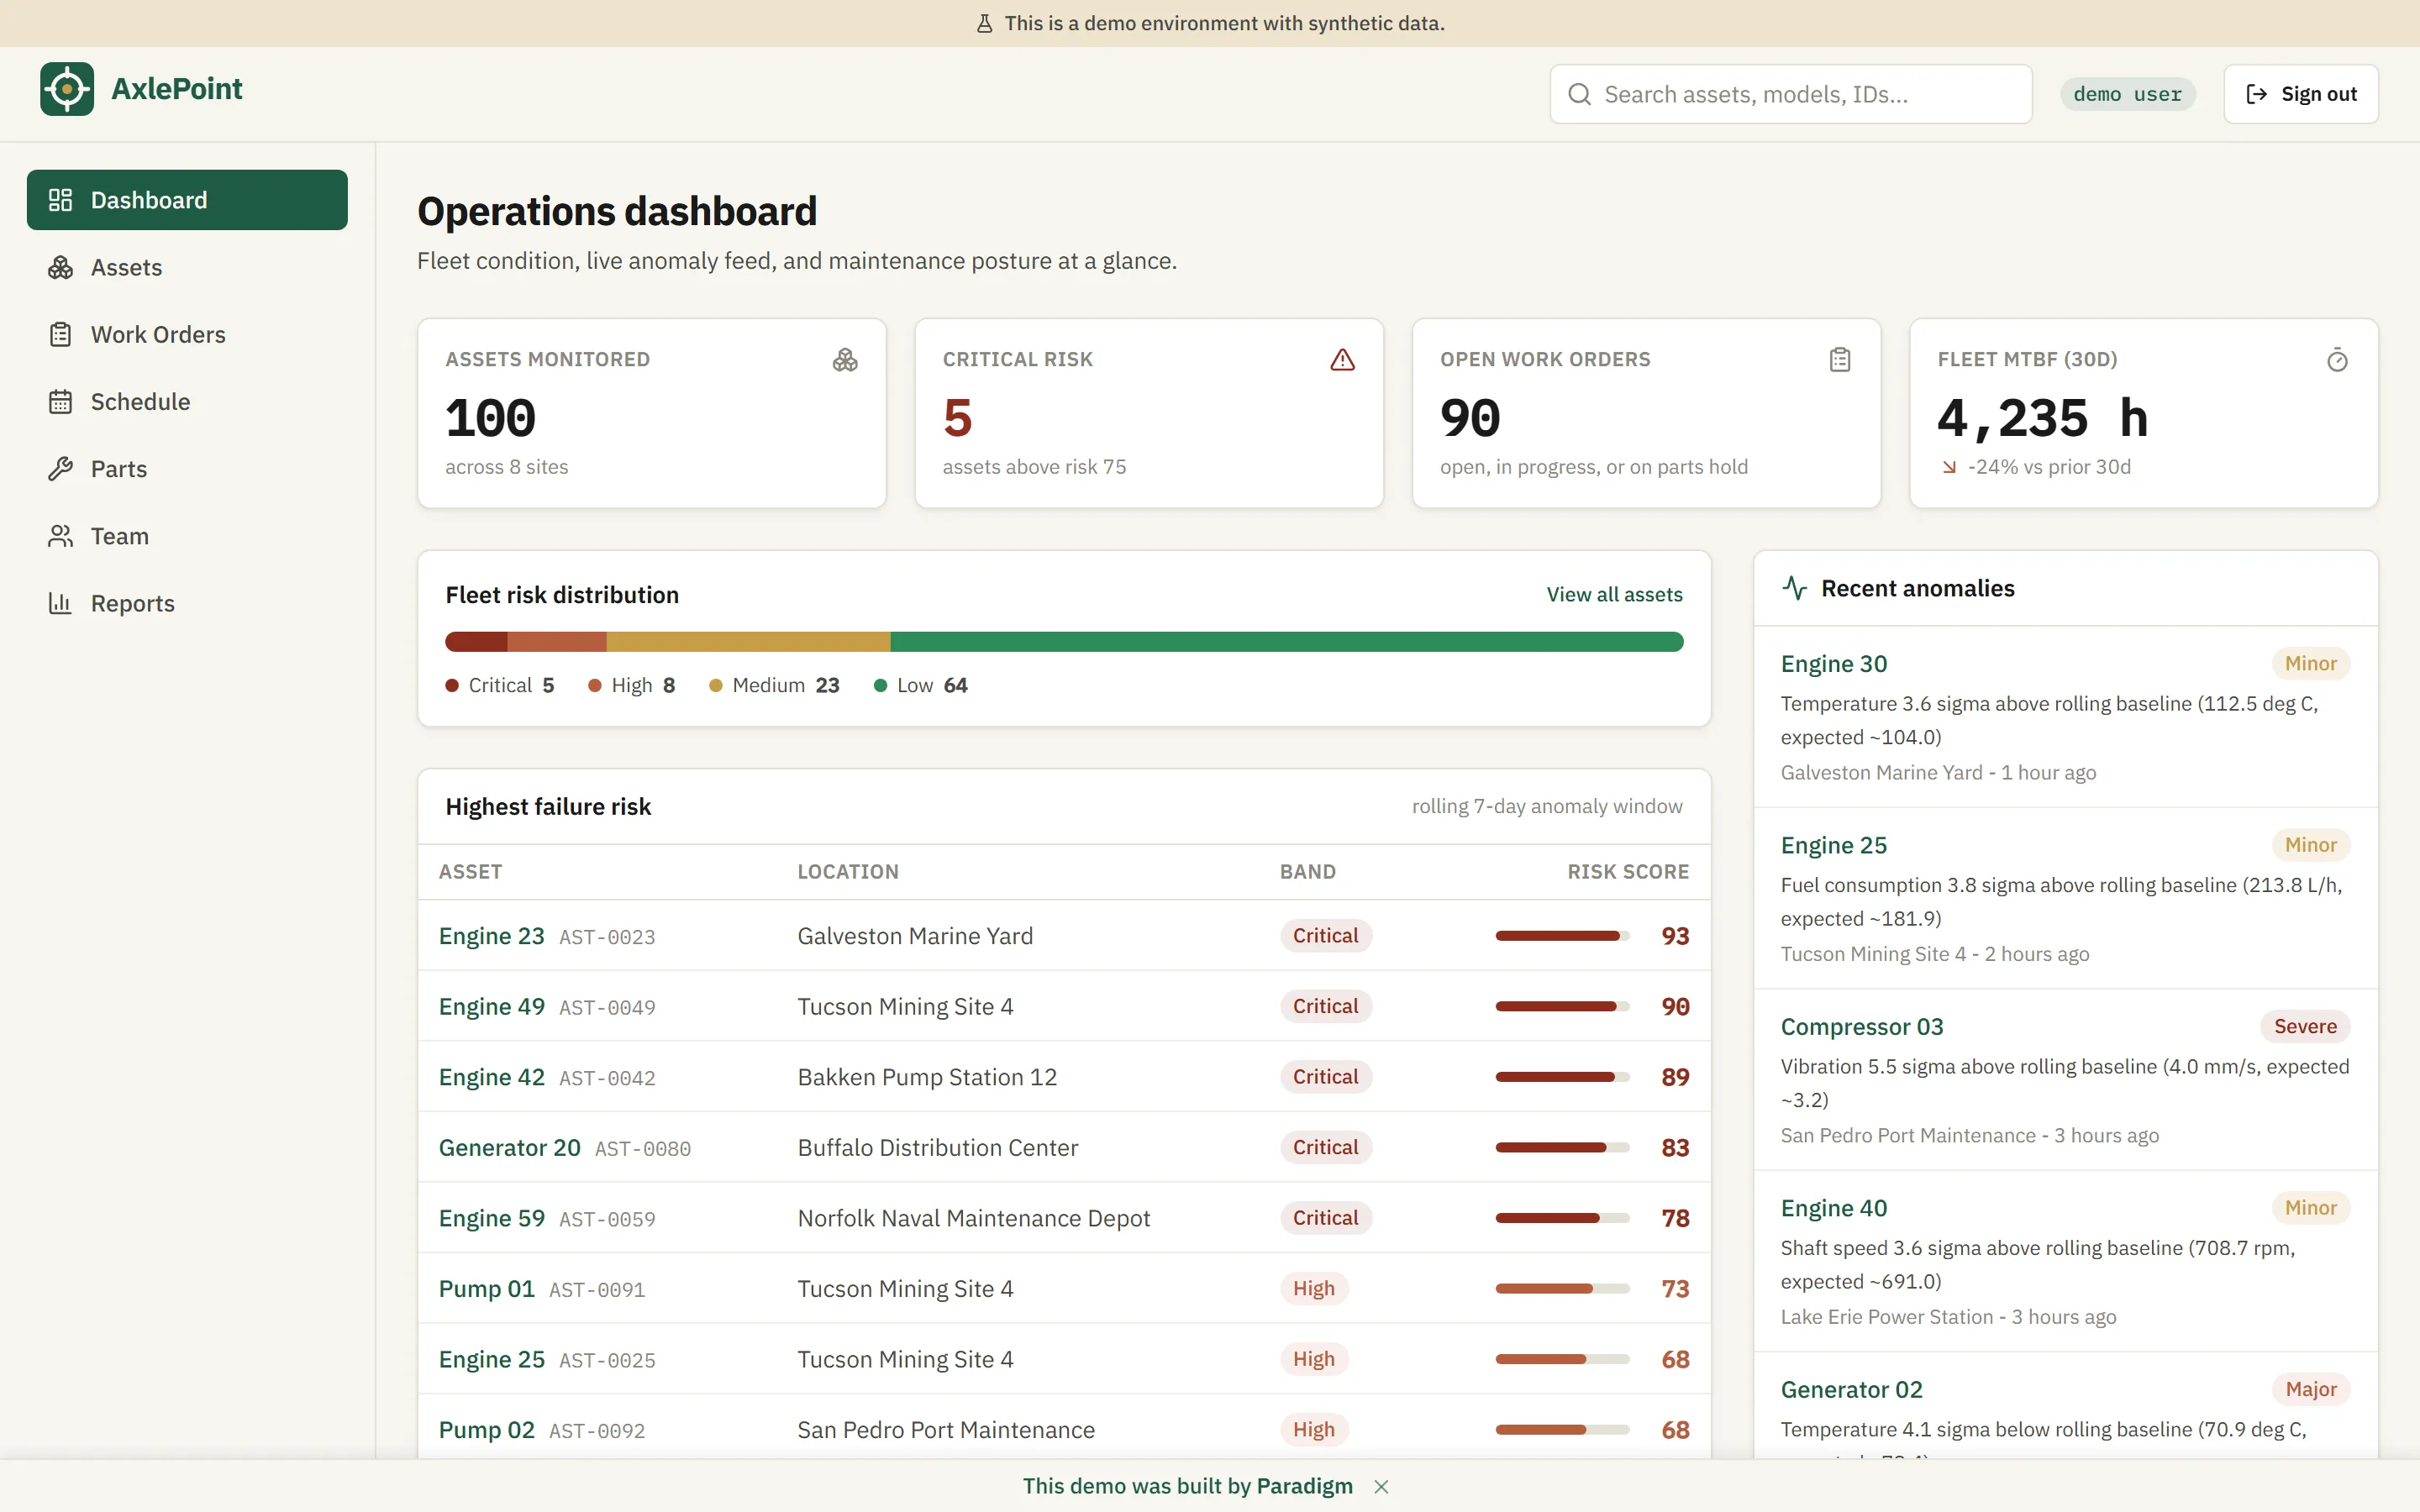Open the Team page
The width and height of the screenshot is (2420, 1512).
point(187,536)
